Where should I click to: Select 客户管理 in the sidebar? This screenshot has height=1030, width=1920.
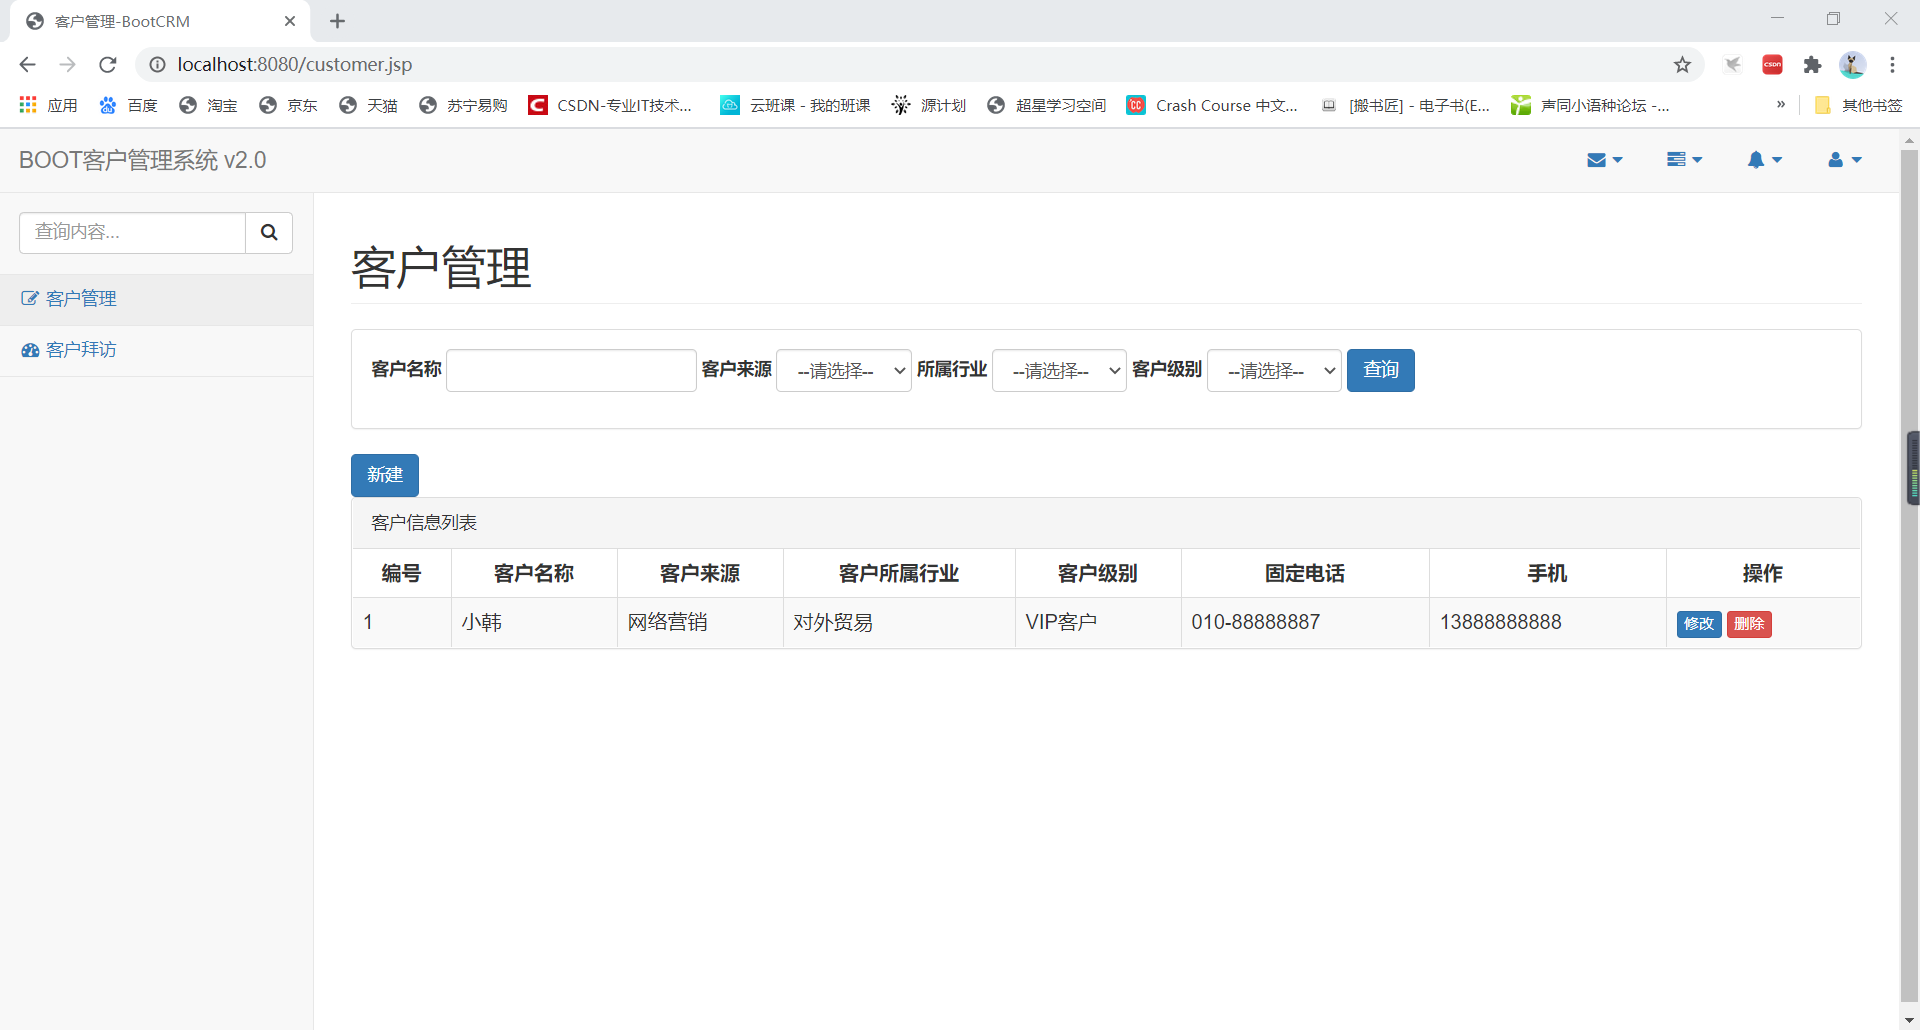tap(156, 299)
